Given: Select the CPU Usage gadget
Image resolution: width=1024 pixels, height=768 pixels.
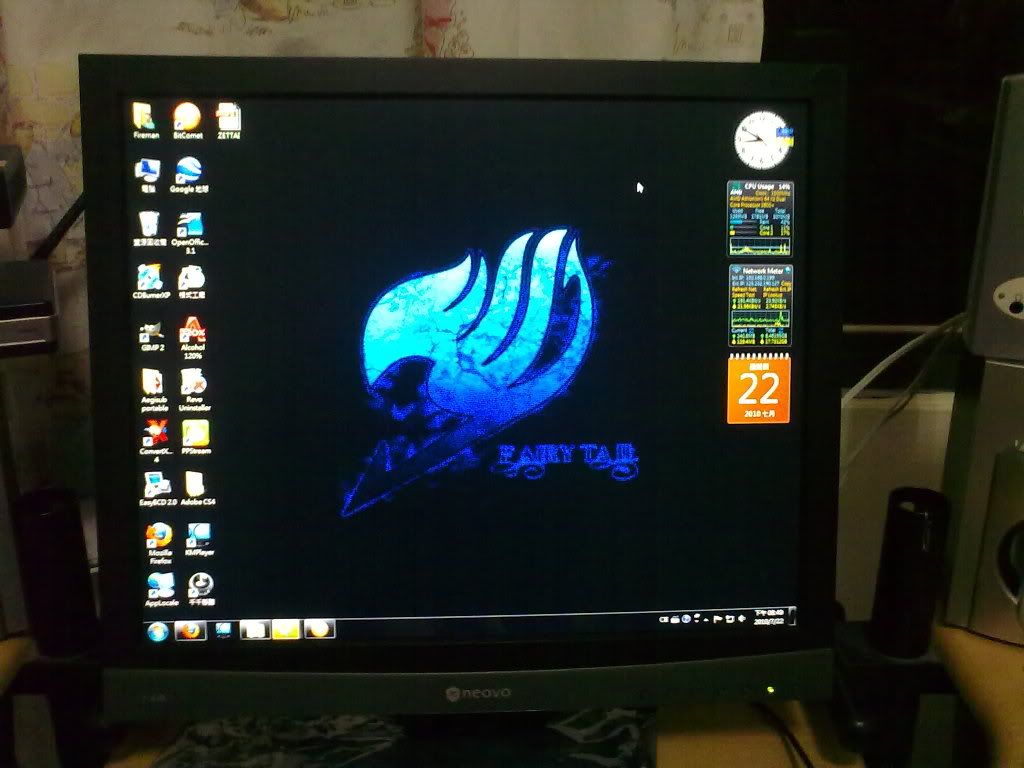Looking at the screenshot, I should coord(760,219).
